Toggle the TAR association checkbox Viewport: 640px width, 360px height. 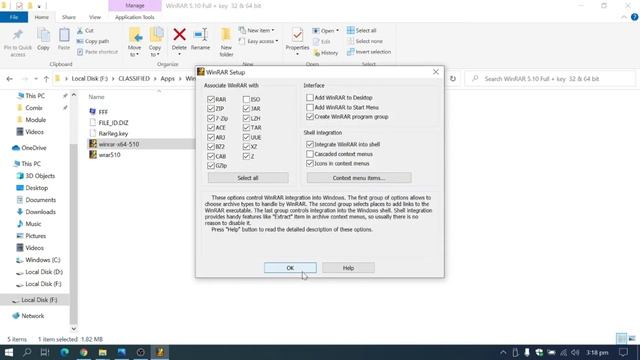[x=246, y=127]
